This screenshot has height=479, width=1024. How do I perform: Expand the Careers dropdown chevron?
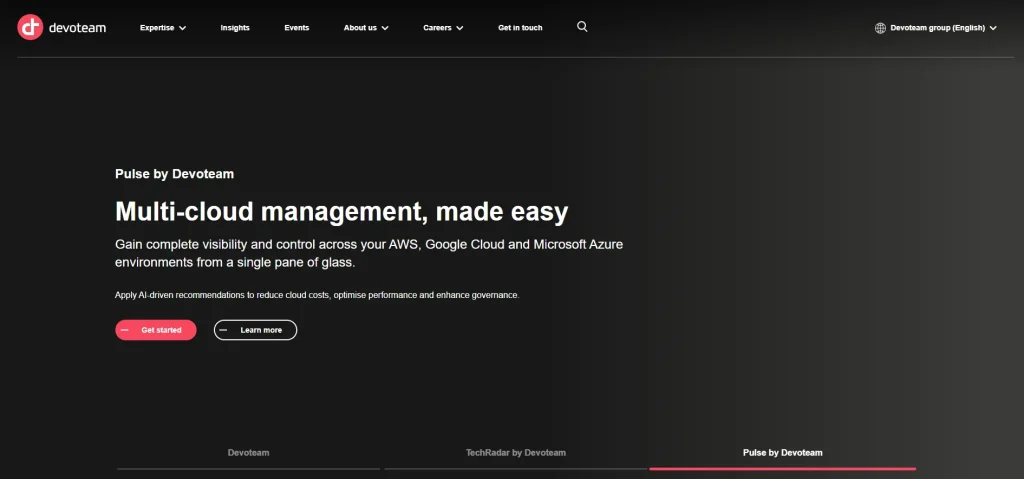pyautogui.click(x=460, y=28)
